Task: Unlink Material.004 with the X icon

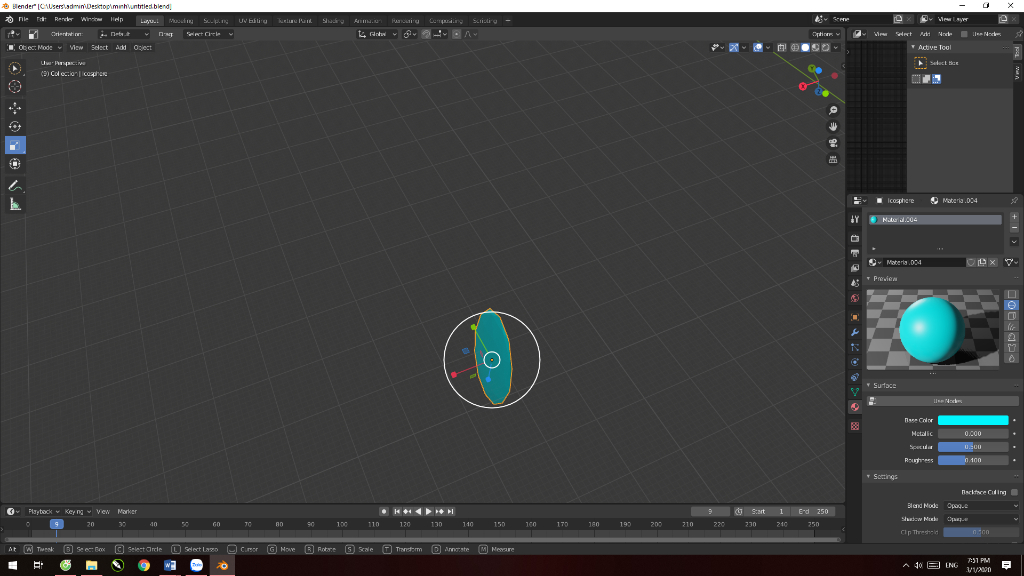Action: (993, 263)
